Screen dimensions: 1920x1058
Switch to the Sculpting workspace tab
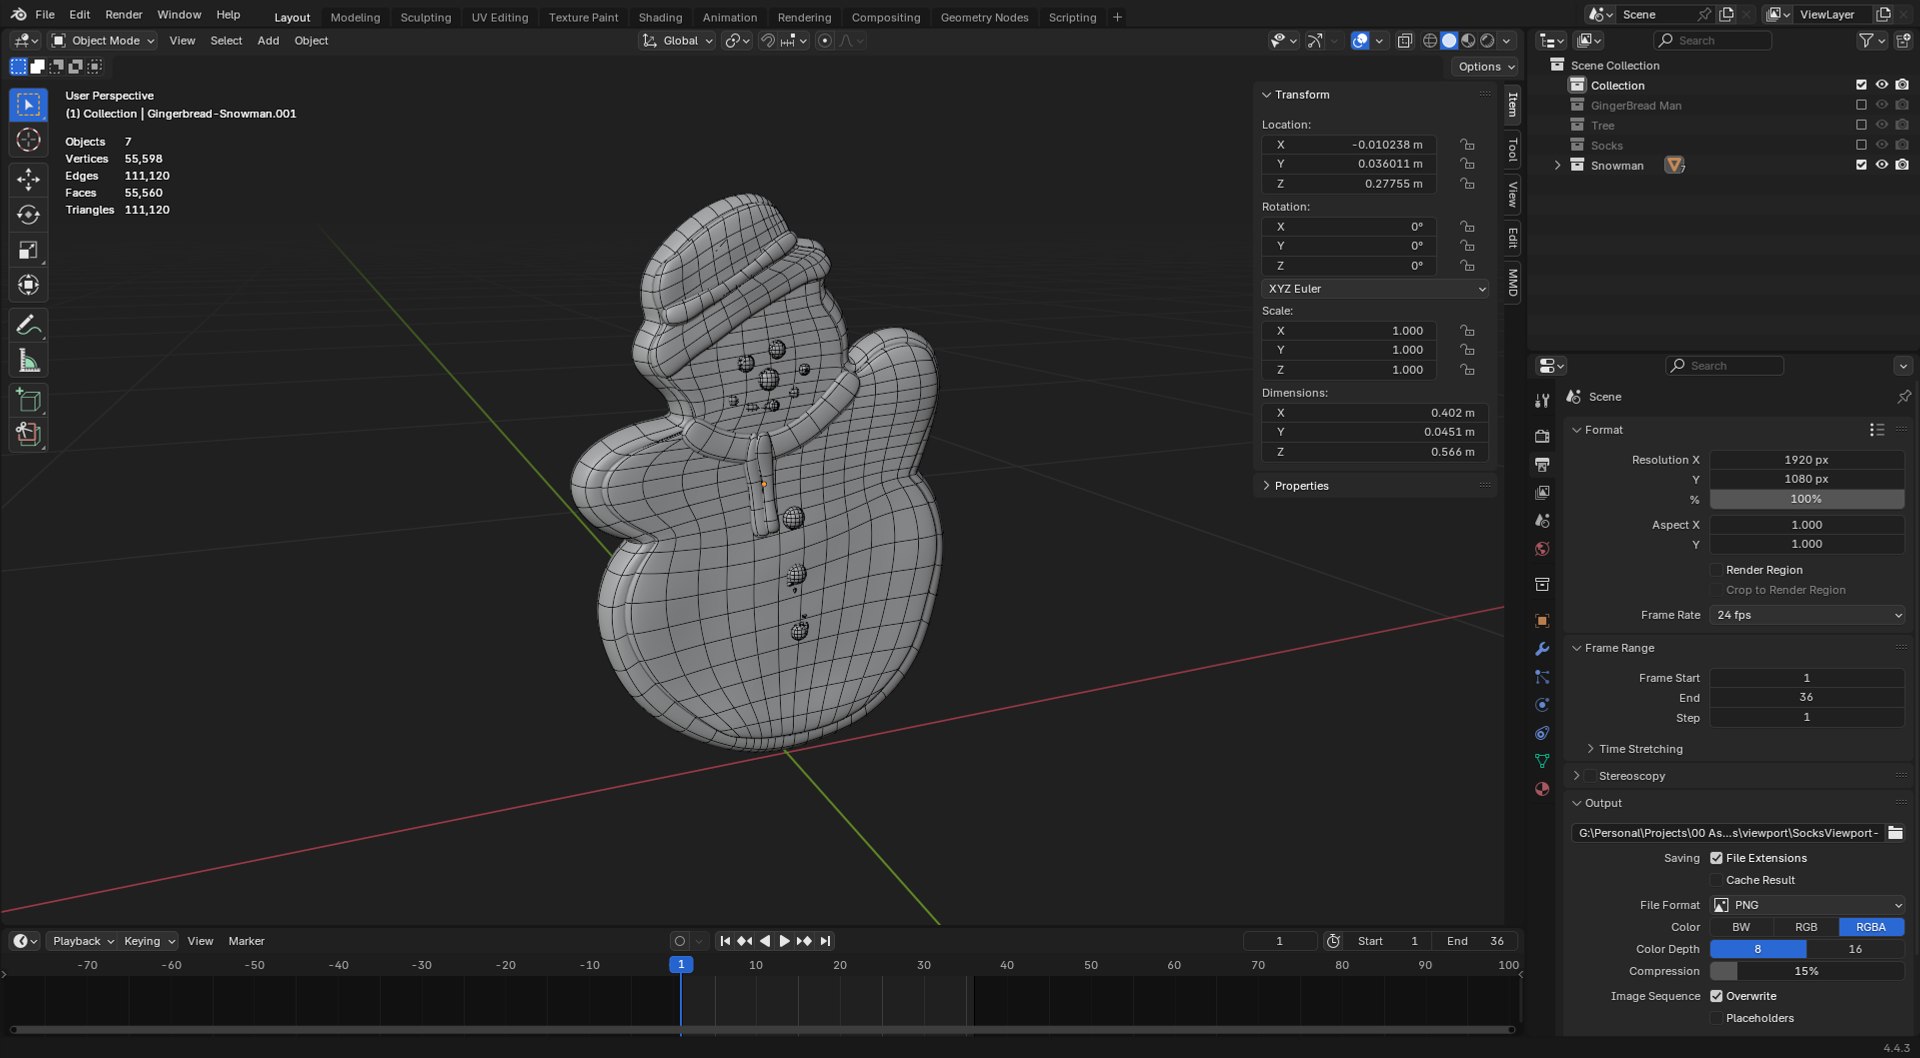click(425, 17)
